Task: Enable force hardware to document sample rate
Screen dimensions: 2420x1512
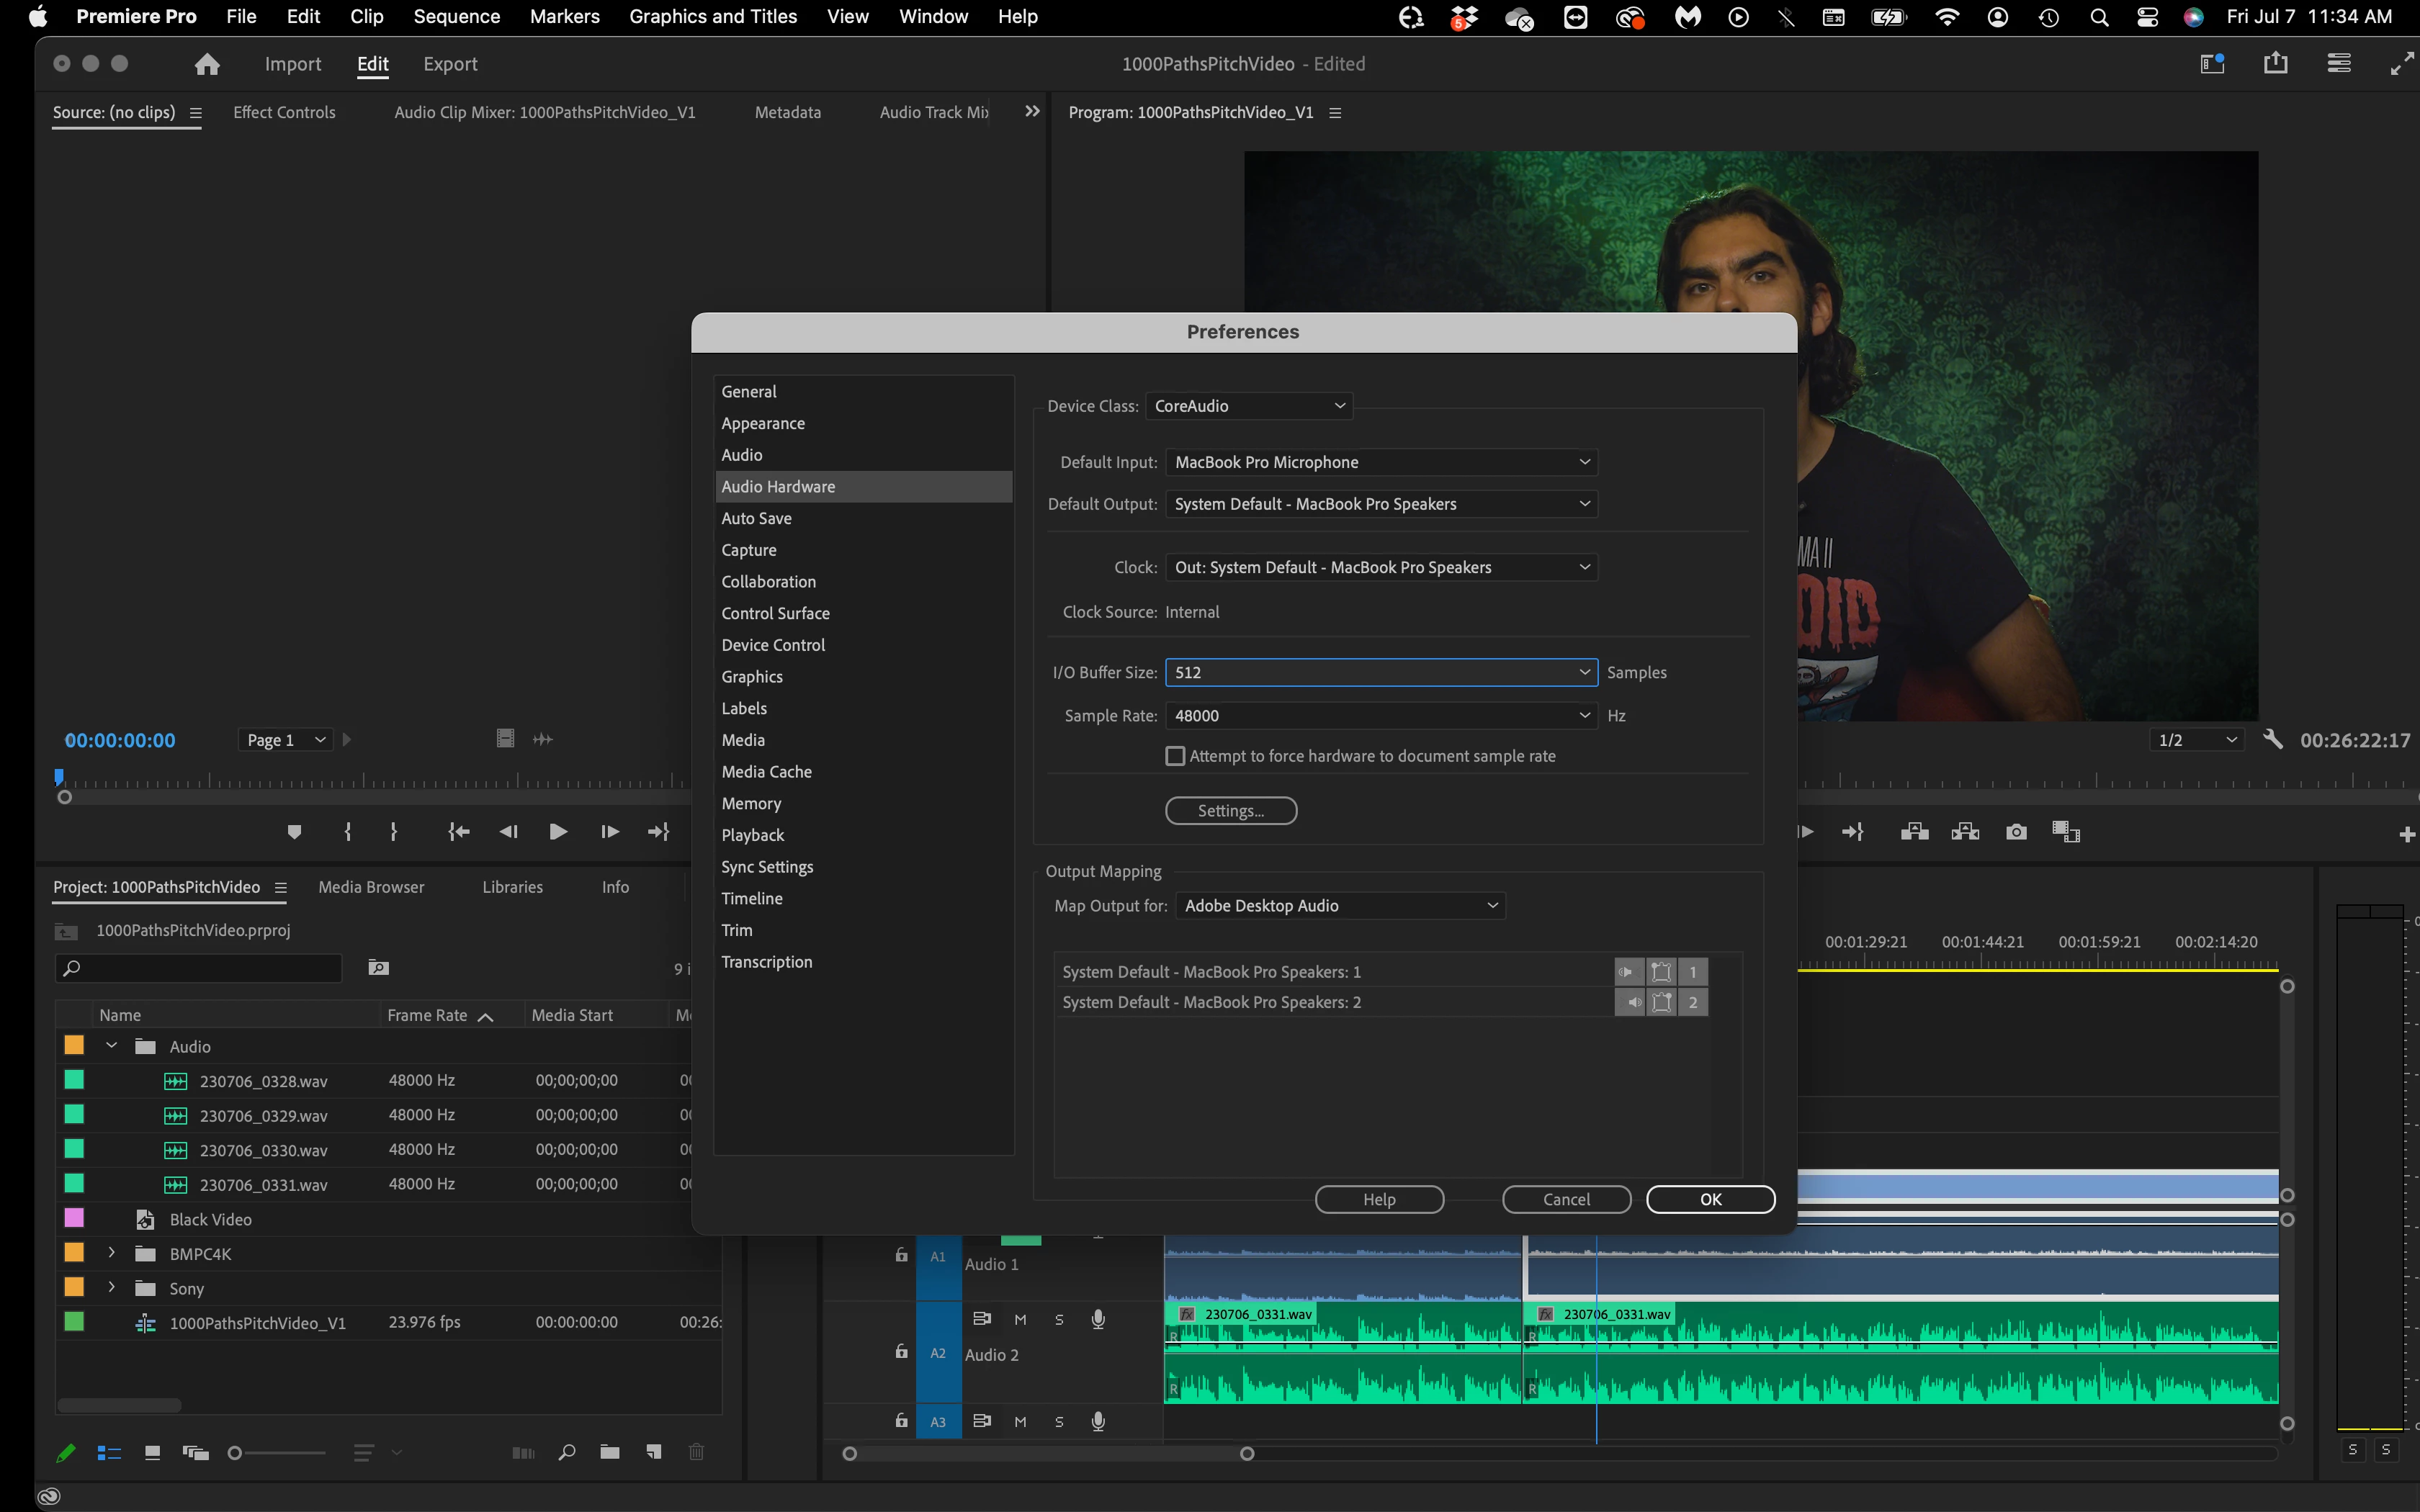Action: click(x=1176, y=756)
